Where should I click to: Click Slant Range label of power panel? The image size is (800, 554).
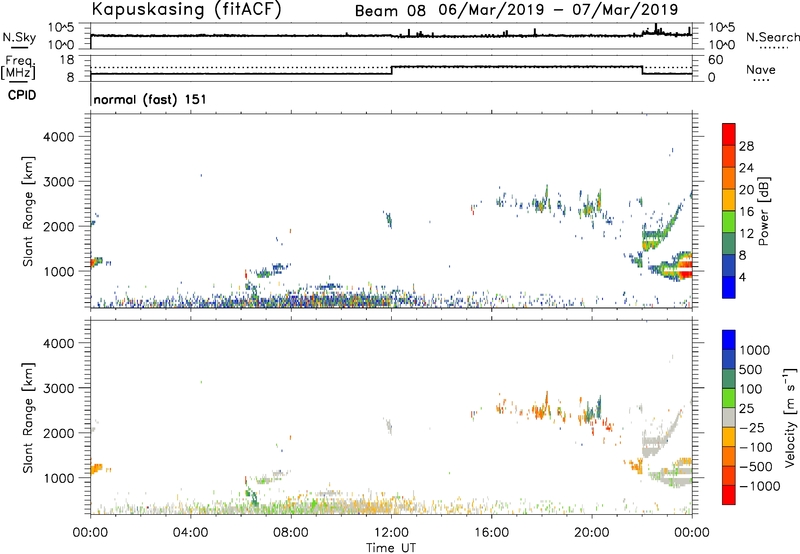point(28,211)
